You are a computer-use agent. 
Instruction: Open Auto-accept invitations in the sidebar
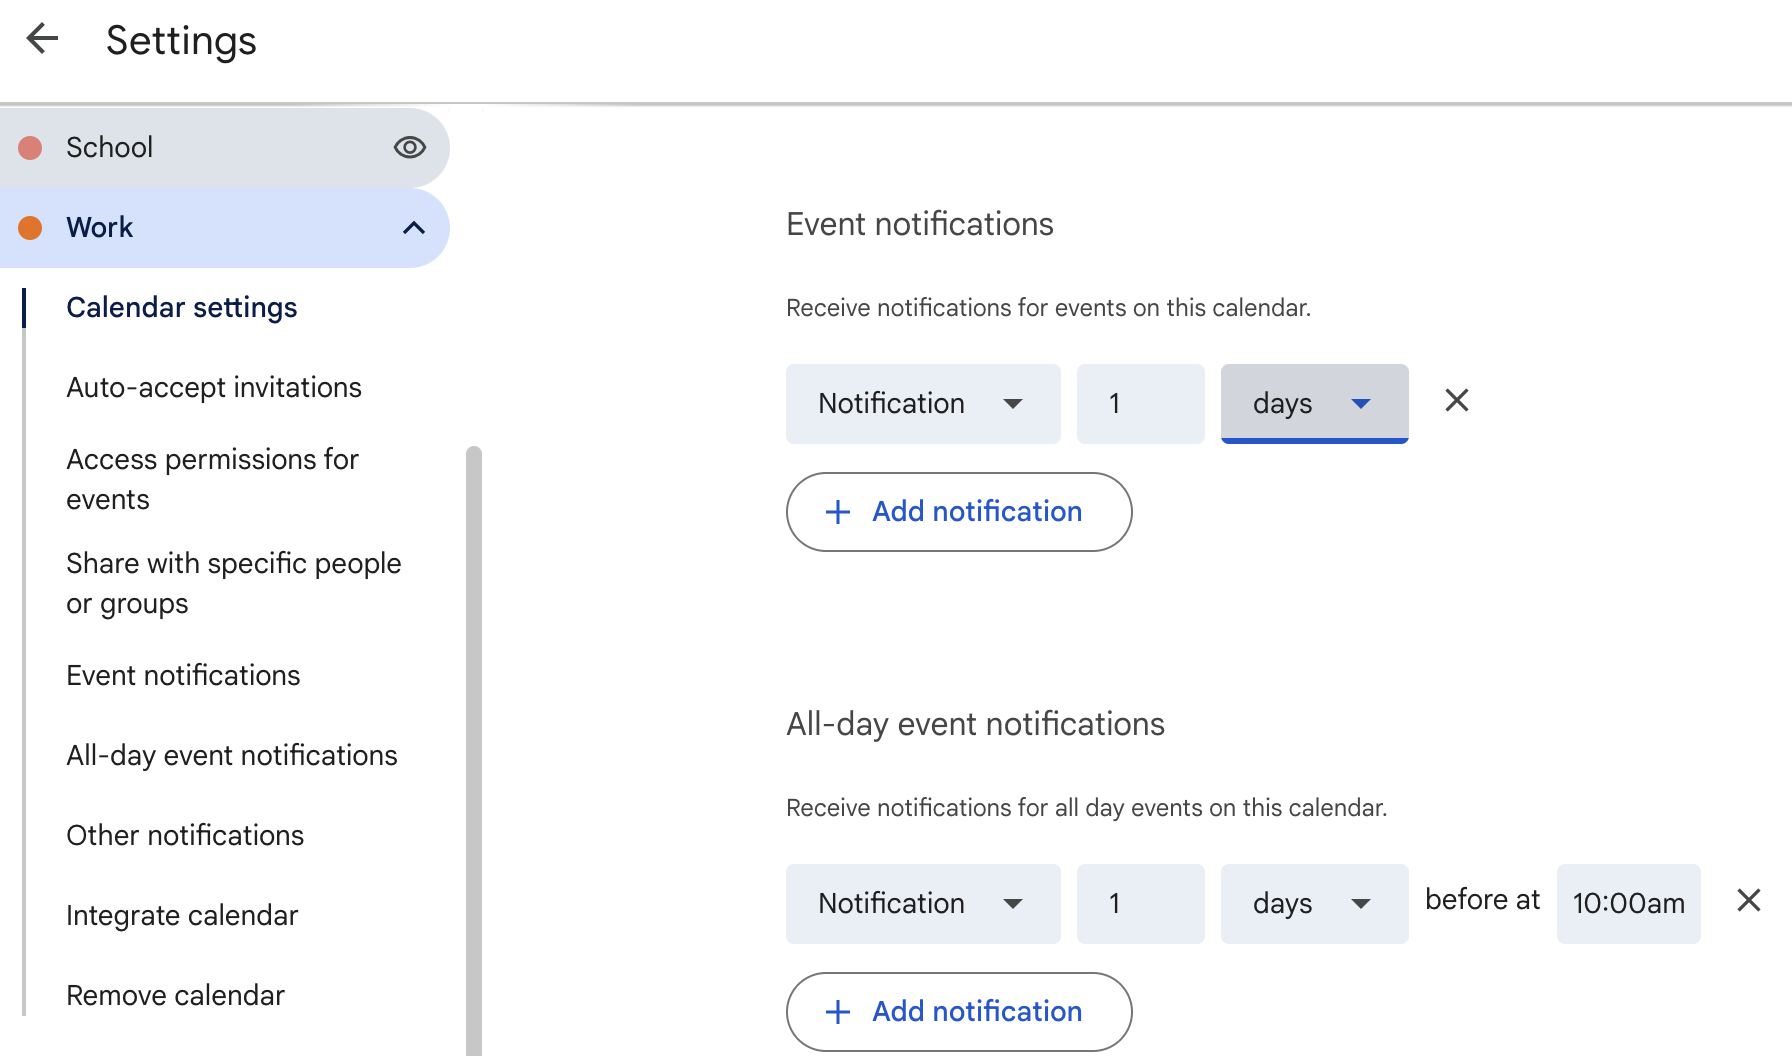[x=214, y=388]
